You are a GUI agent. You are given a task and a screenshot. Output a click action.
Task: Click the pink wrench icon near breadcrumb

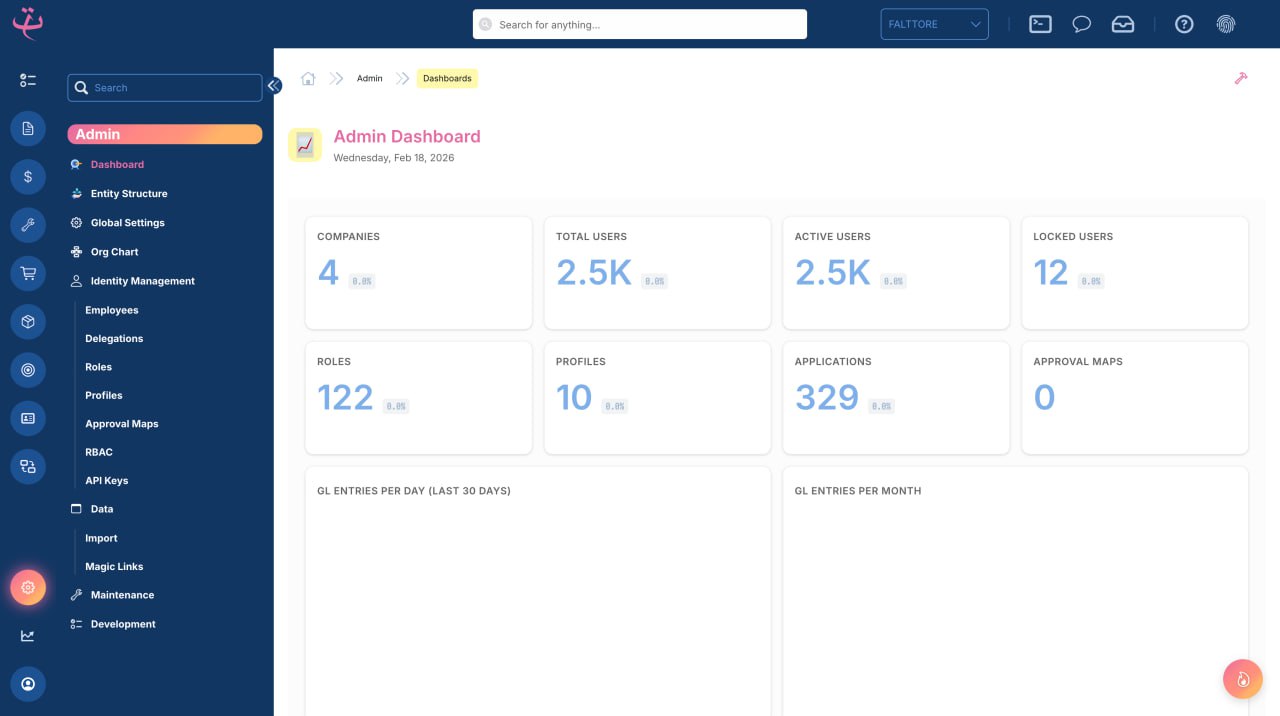click(x=1240, y=78)
